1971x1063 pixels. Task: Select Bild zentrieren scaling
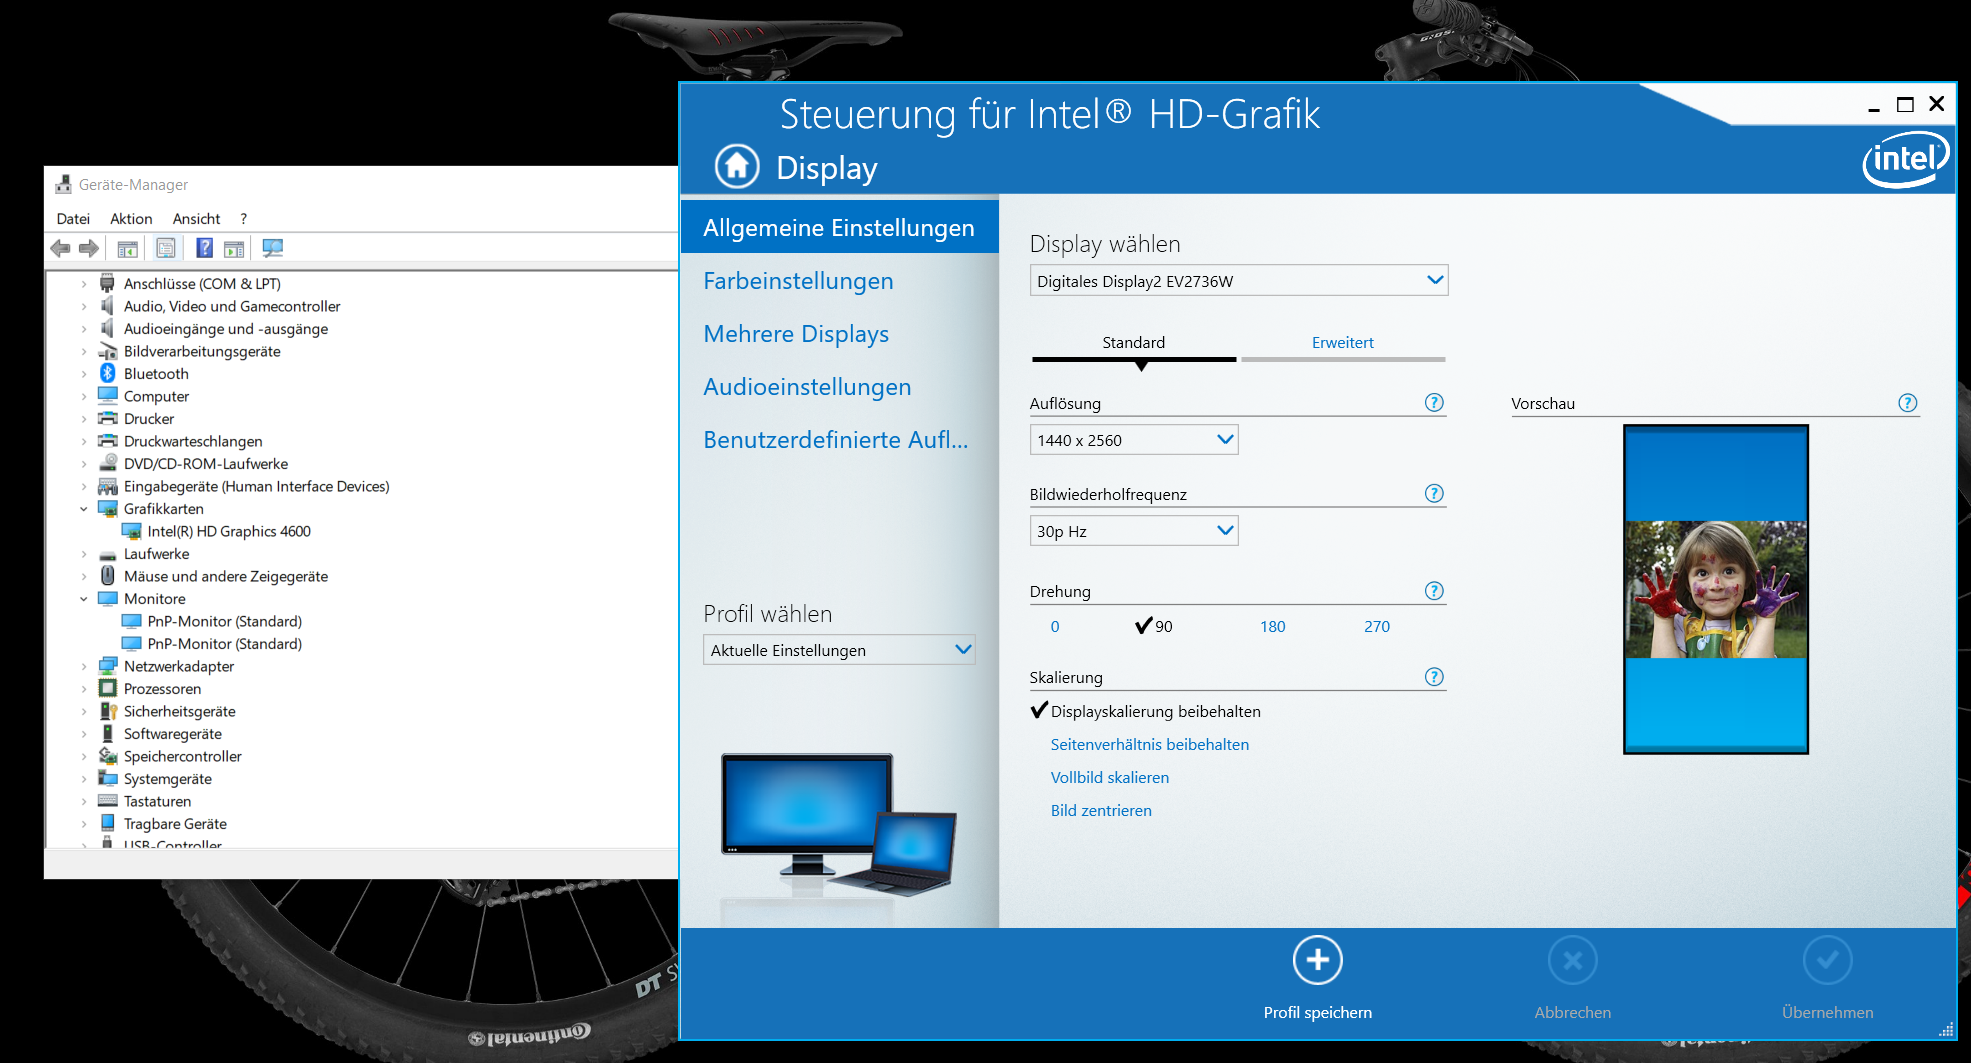pyautogui.click(x=1101, y=810)
